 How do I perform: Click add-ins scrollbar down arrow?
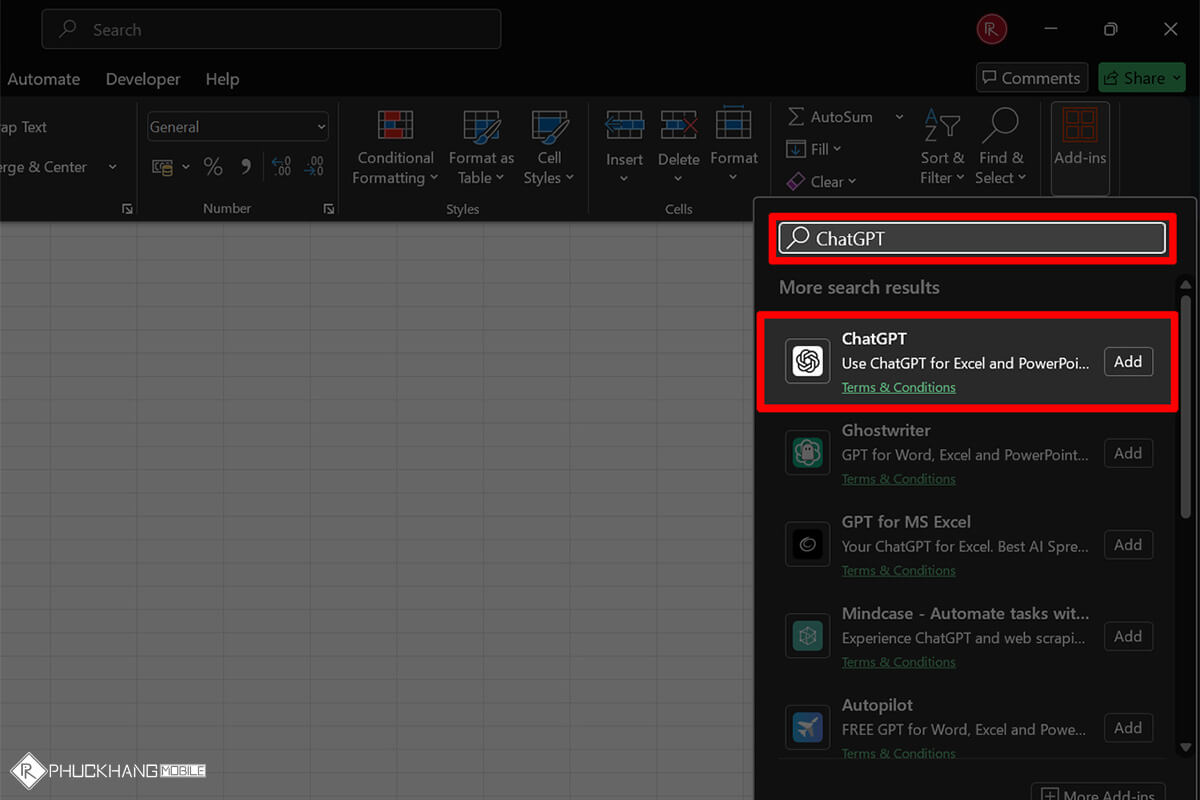click(x=1186, y=747)
